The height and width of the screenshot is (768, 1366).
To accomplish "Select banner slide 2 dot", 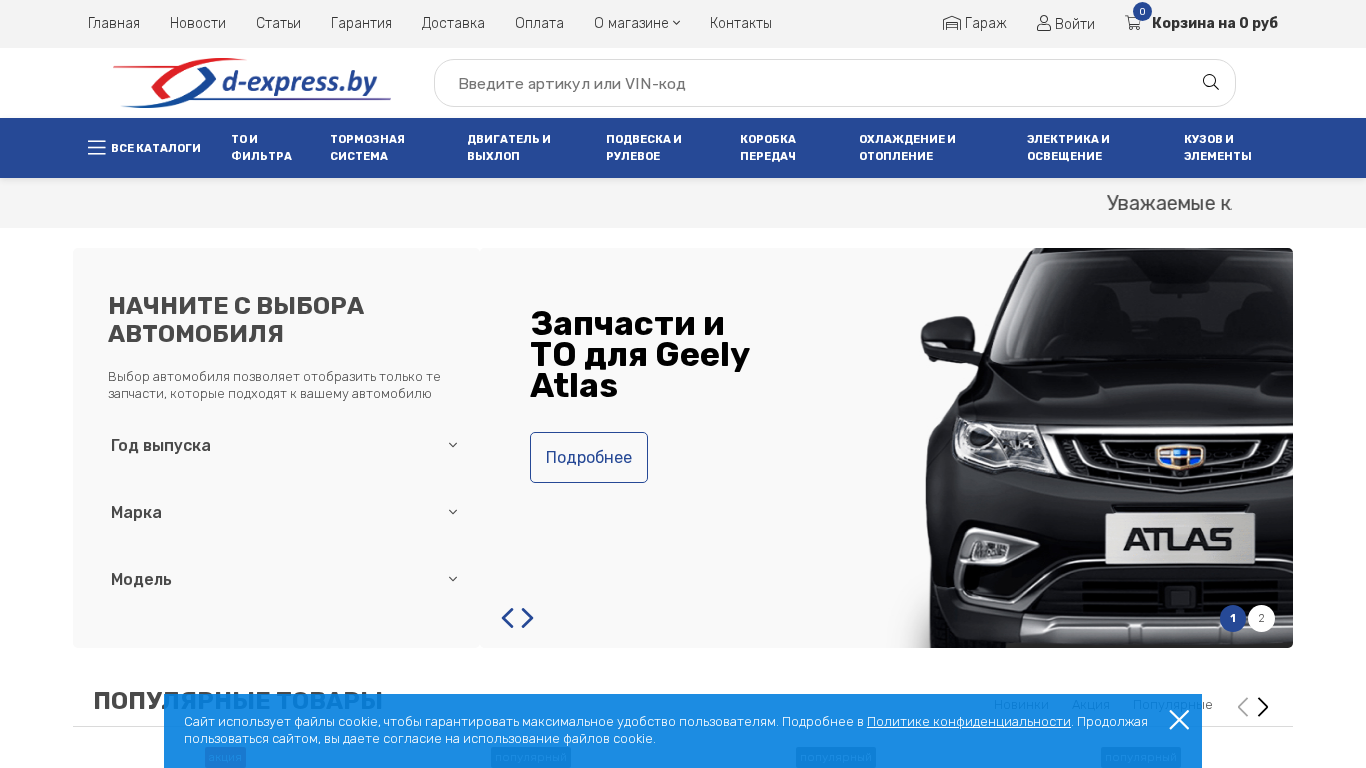I will [1261, 618].
